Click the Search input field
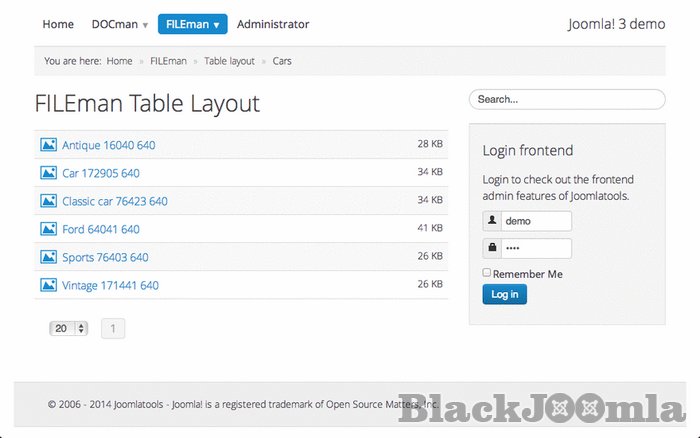 pos(566,100)
